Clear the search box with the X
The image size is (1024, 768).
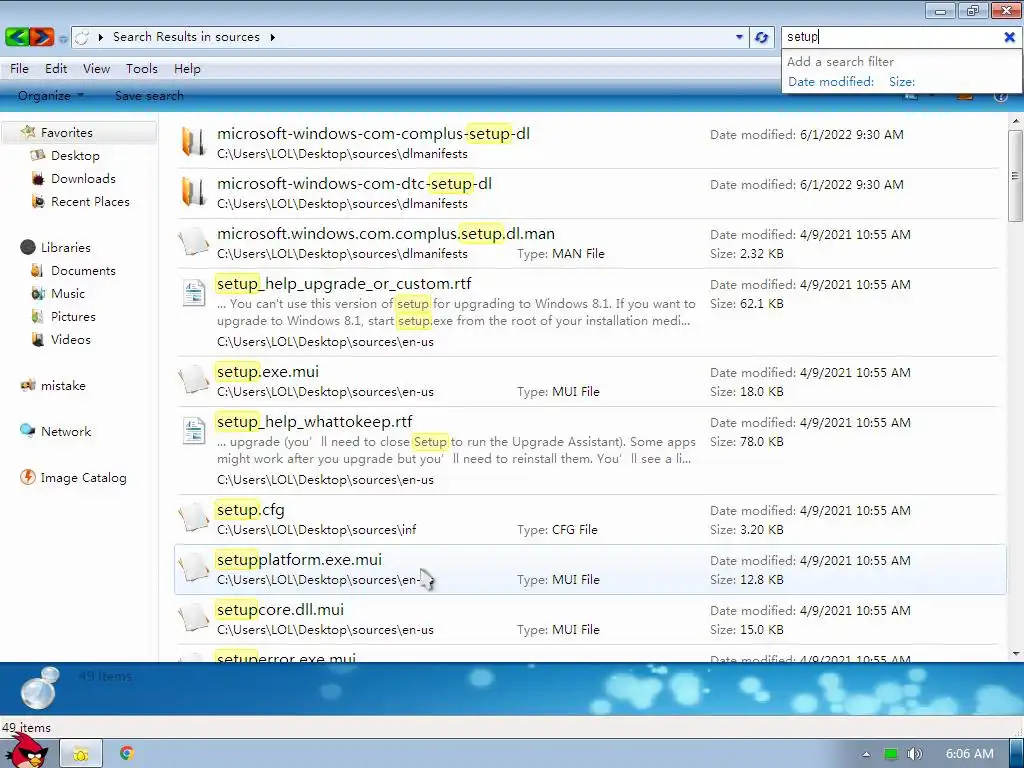point(1009,37)
